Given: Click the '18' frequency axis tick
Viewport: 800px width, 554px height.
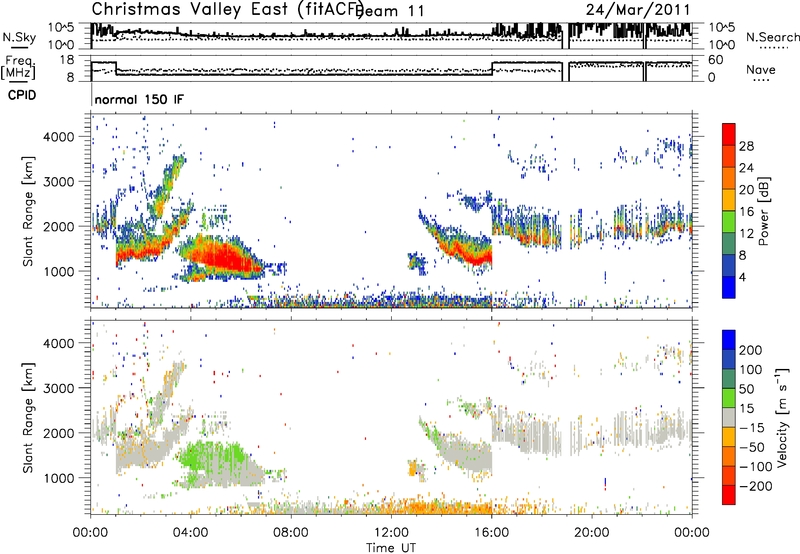Looking at the screenshot, I should [67, 60].
